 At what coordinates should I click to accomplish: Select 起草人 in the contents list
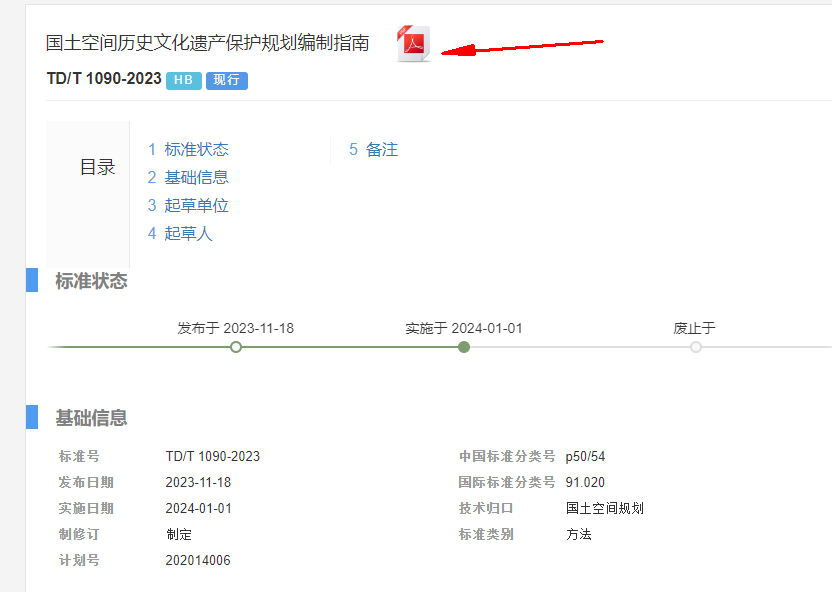(180, 233)
